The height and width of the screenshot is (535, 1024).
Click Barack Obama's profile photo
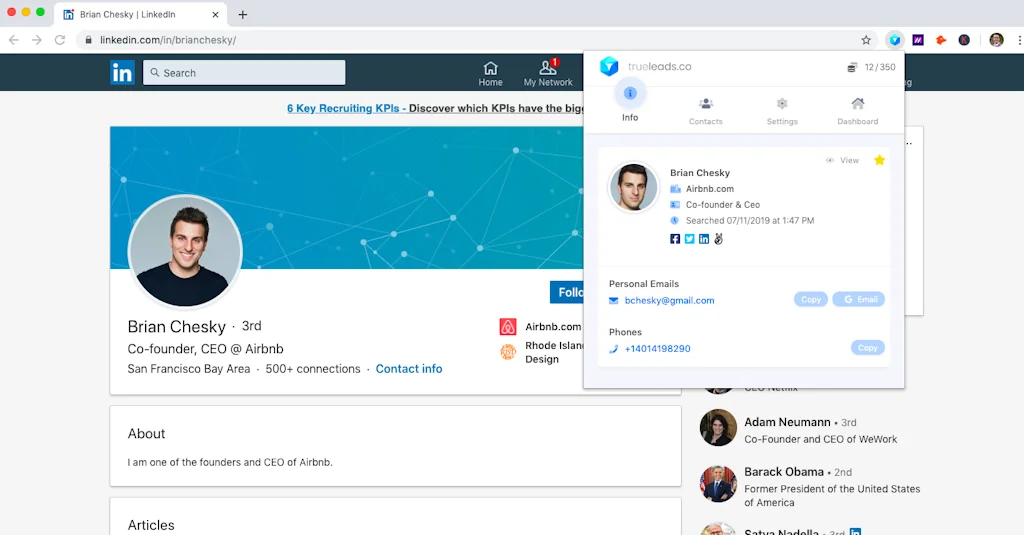tap(718, 484)
